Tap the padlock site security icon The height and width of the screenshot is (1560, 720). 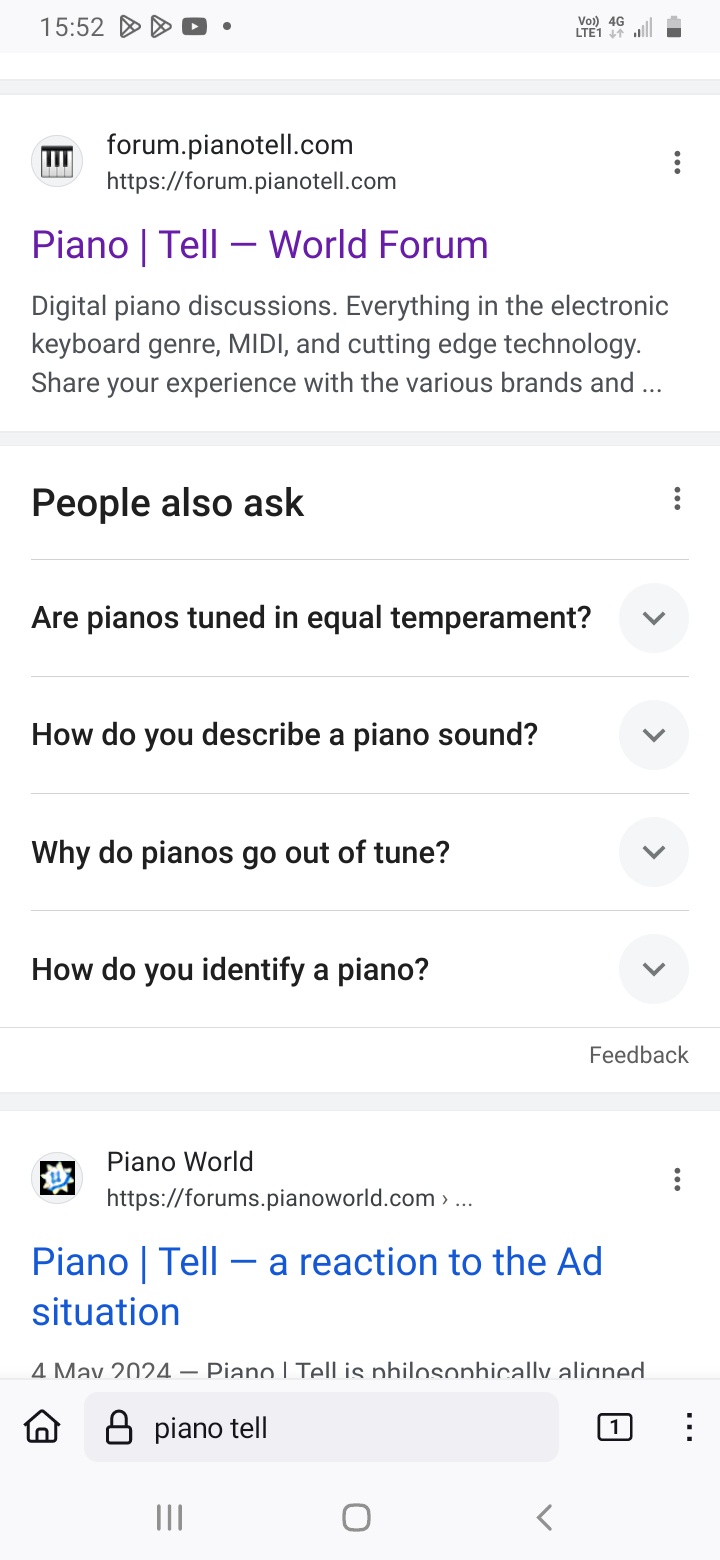(x=119, y=1428)
